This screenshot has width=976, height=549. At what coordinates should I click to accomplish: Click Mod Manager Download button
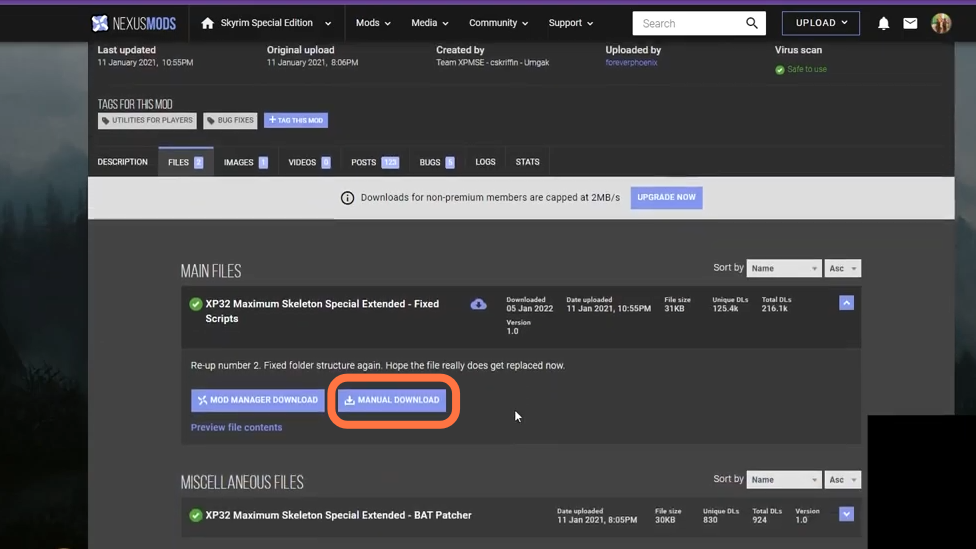click(258, 400)
